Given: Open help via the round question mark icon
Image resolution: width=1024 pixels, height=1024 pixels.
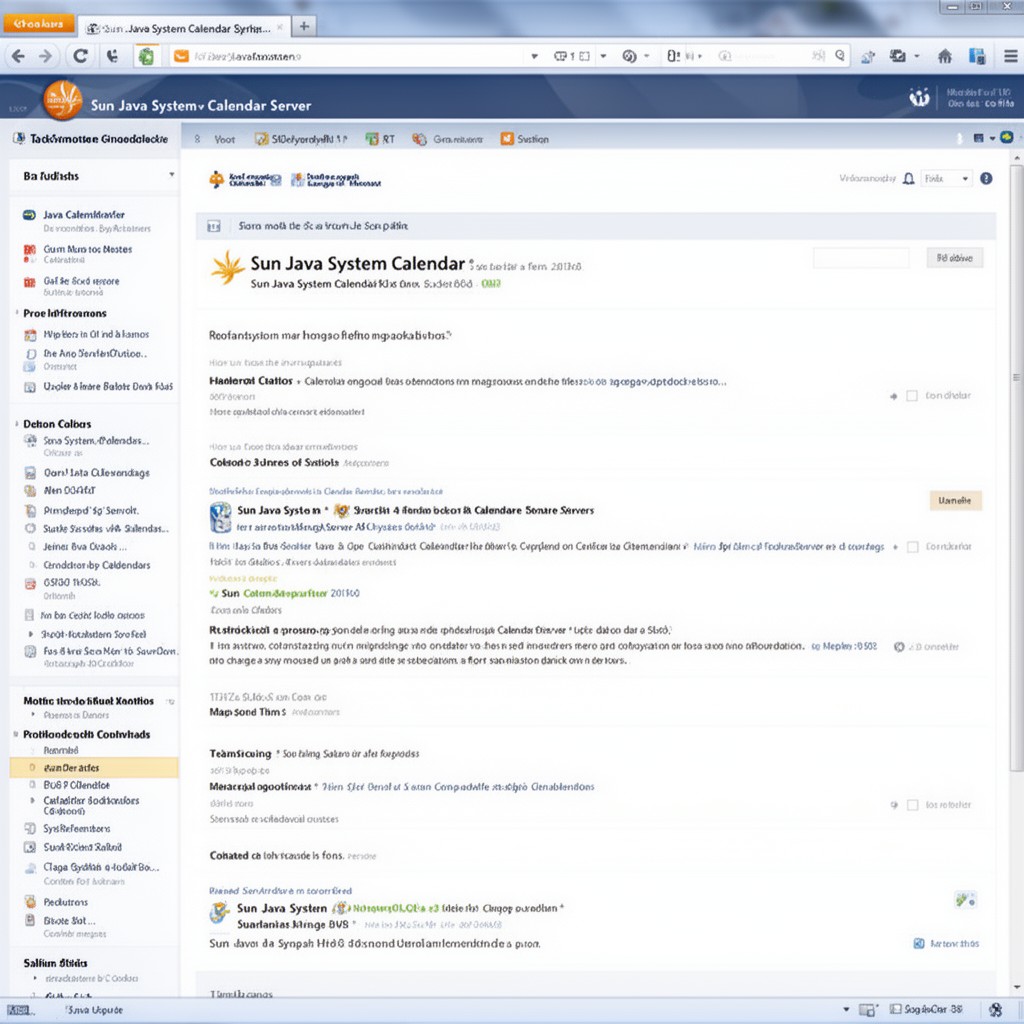Looking at the screenshot, I should [x=986, y=178].
